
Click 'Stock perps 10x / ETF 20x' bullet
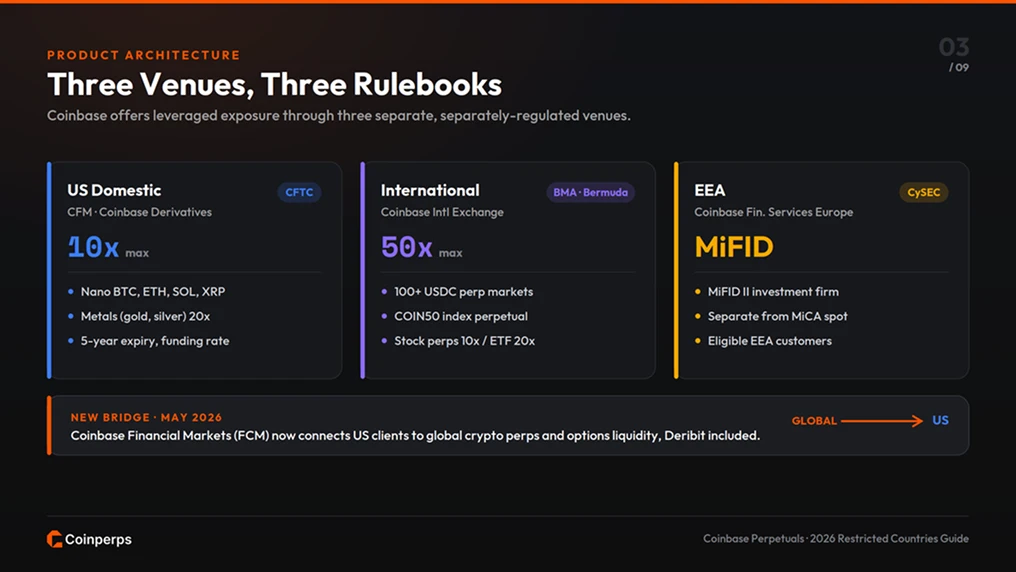465,341
